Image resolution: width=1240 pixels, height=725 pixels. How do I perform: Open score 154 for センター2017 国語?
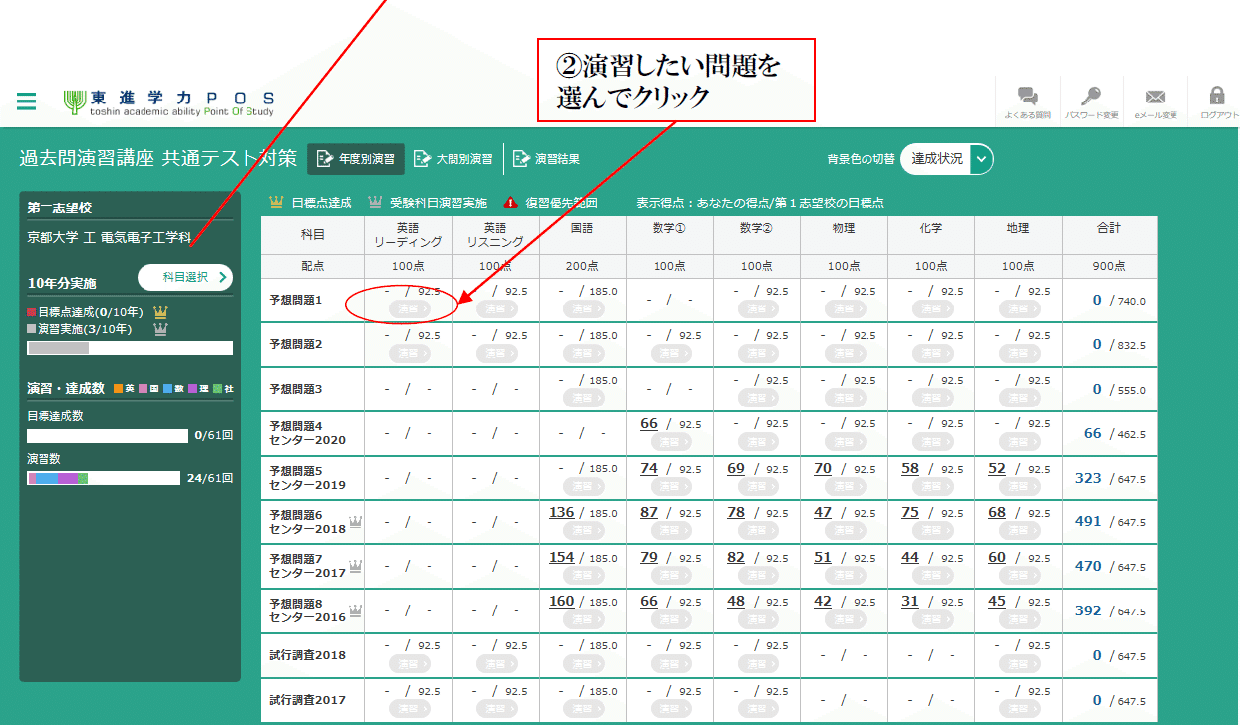point(562,557)
